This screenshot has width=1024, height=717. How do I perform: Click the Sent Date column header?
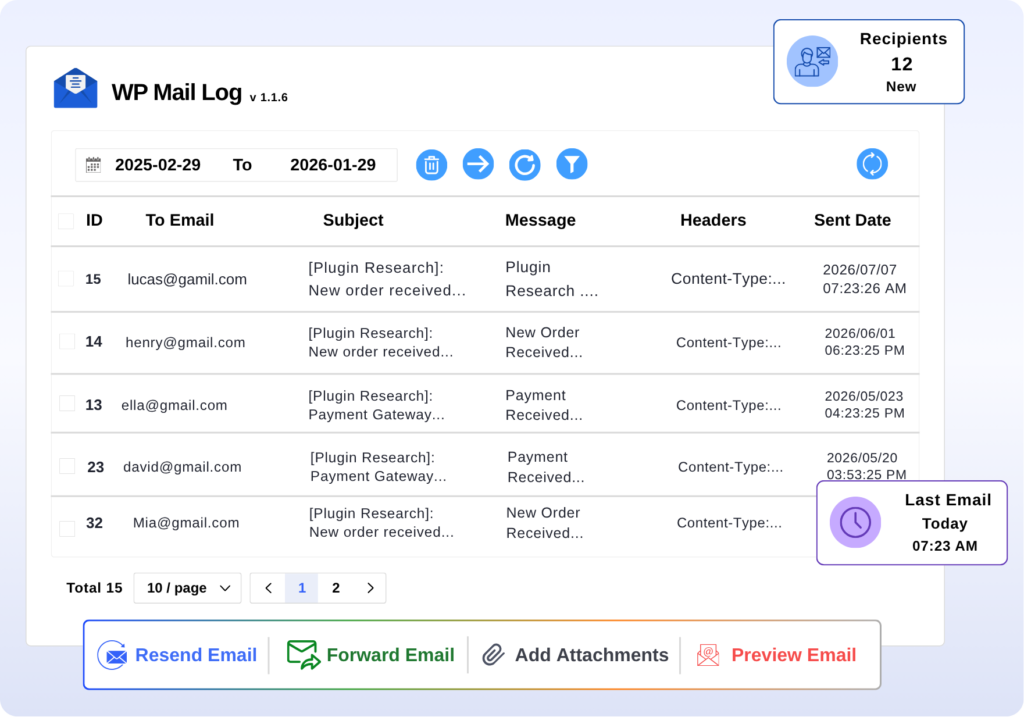coord(852,220)
